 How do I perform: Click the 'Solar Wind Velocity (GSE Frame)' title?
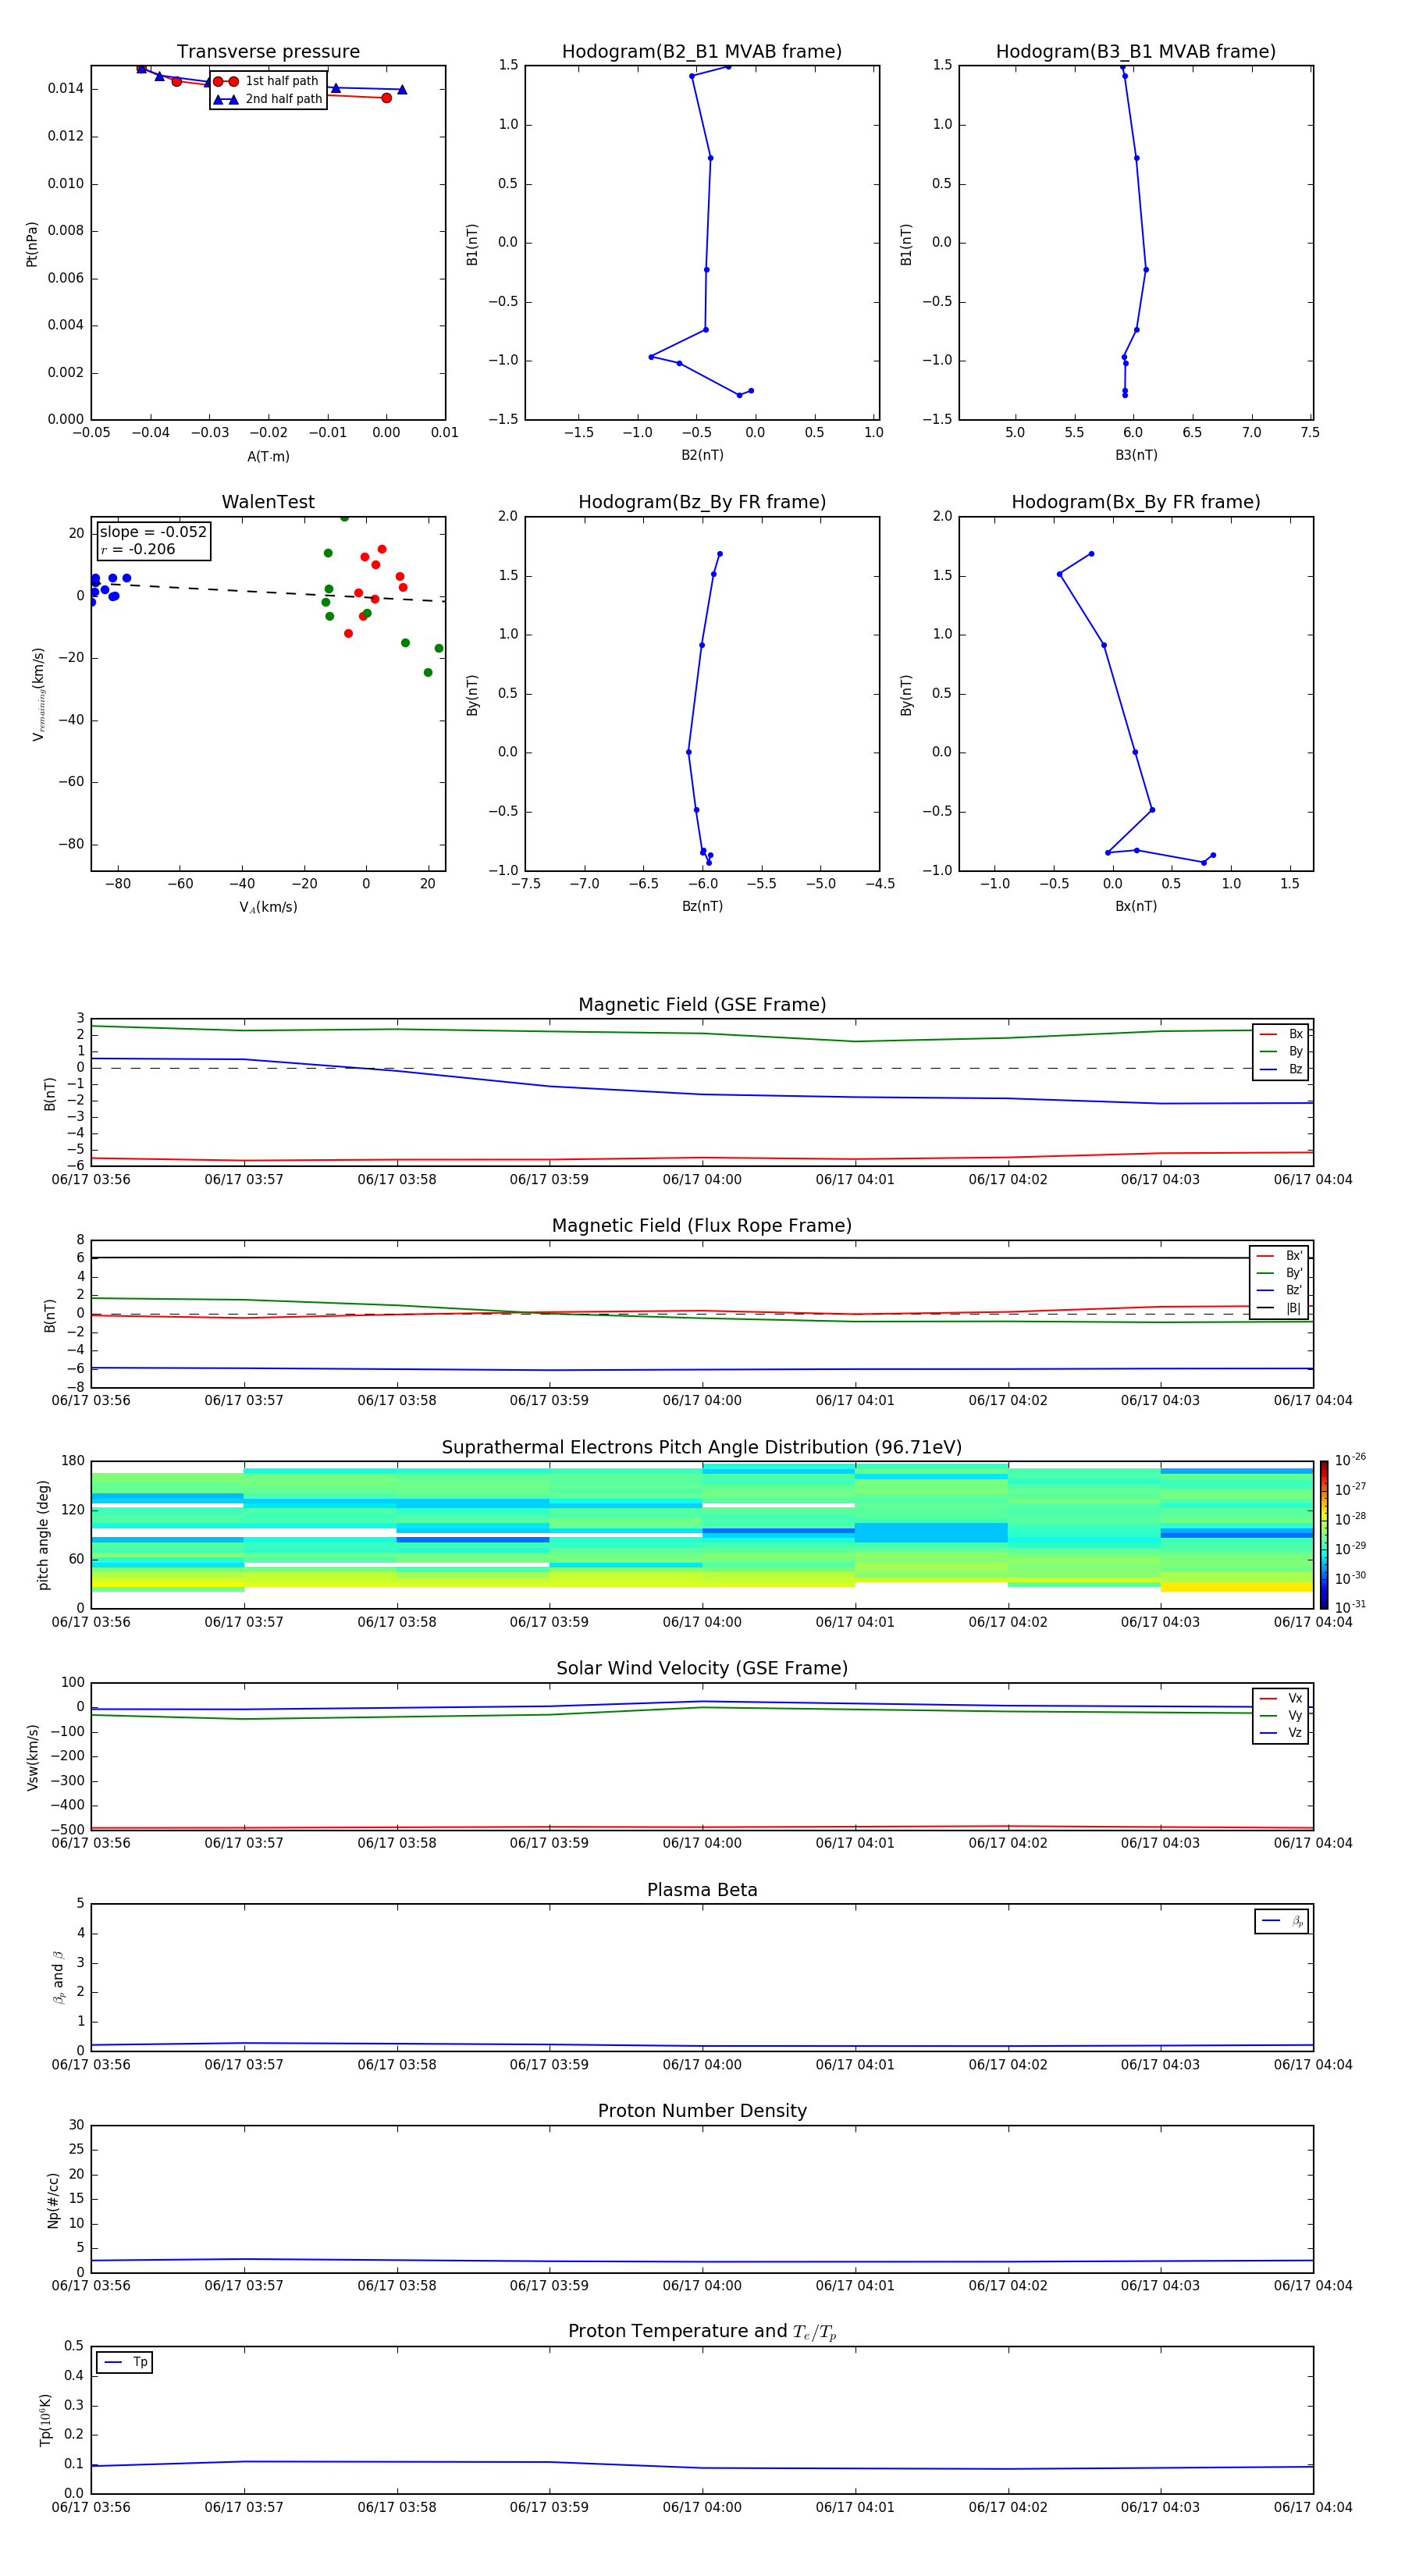tap(702, 1669)
